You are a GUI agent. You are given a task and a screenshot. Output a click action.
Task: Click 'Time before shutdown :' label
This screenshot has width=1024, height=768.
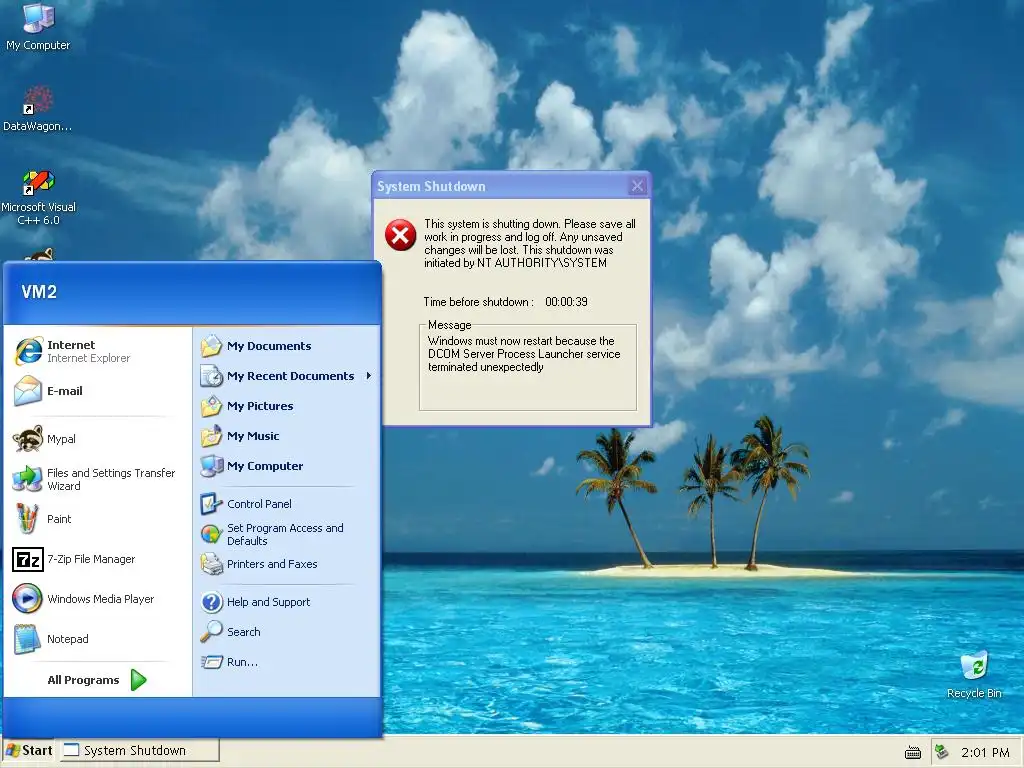coord(479,302)
